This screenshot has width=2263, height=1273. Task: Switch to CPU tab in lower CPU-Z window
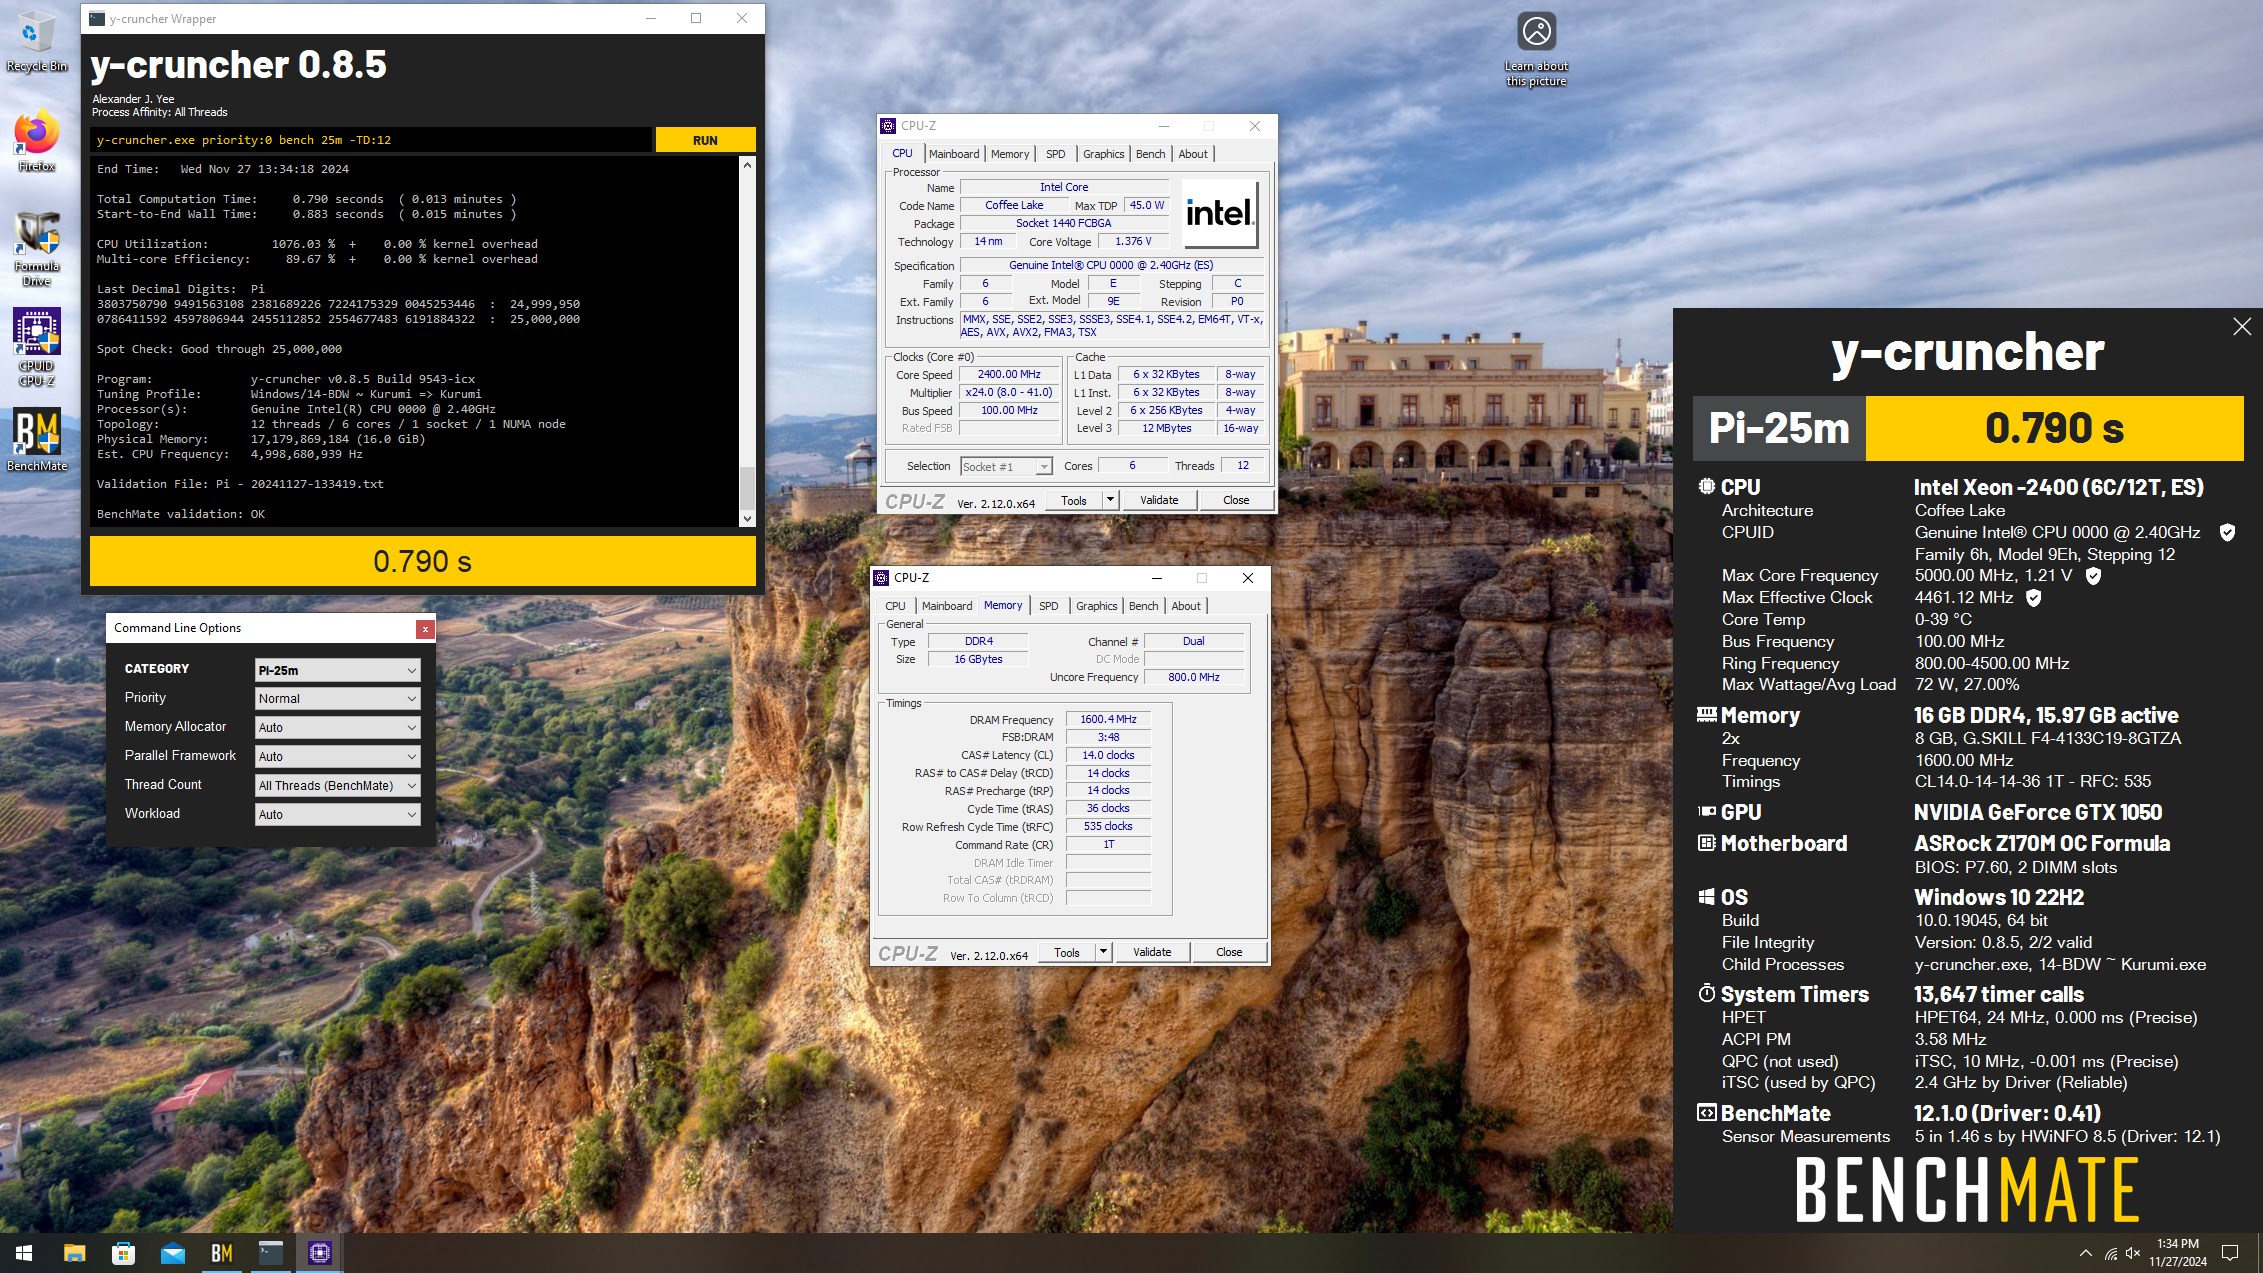point(895,606)
